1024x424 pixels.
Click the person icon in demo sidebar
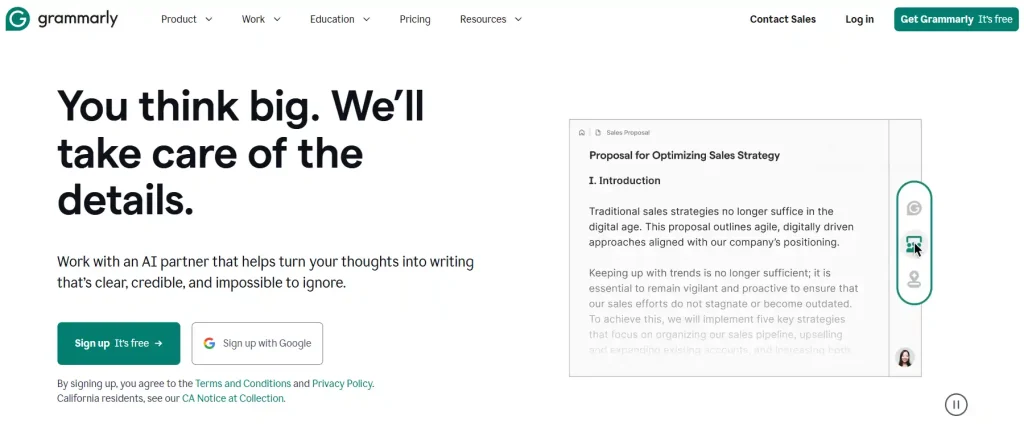tap(913, 279)
